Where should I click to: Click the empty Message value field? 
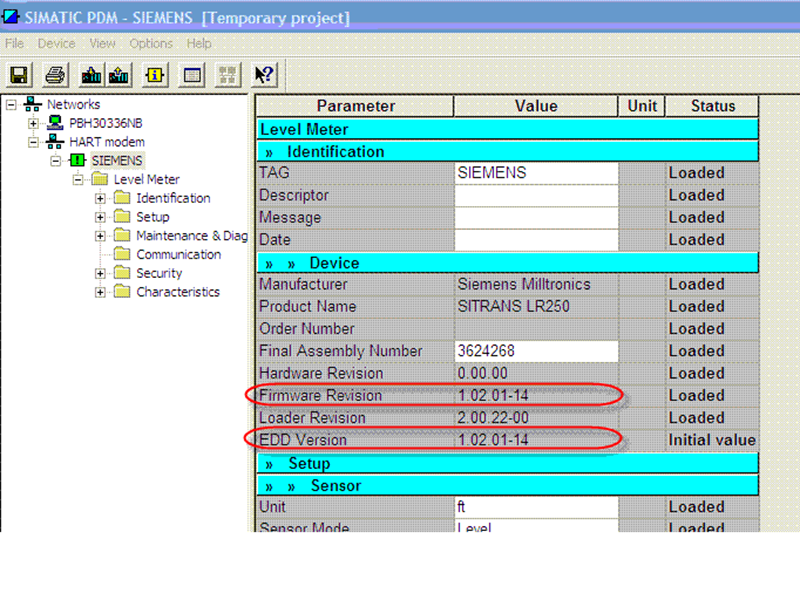536,217
